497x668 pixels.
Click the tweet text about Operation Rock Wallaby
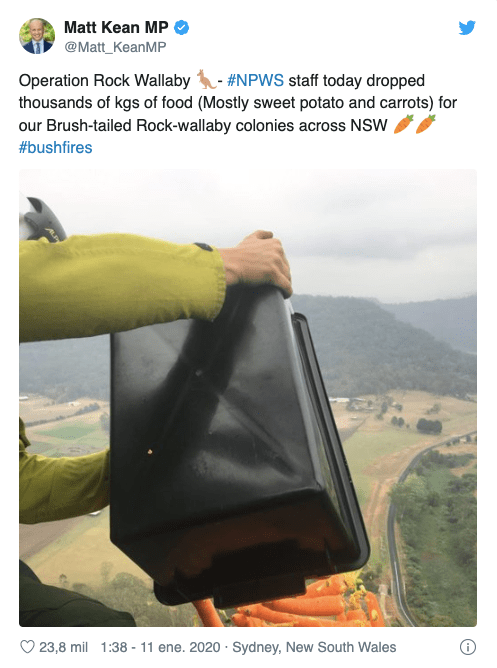pos(238,114)
